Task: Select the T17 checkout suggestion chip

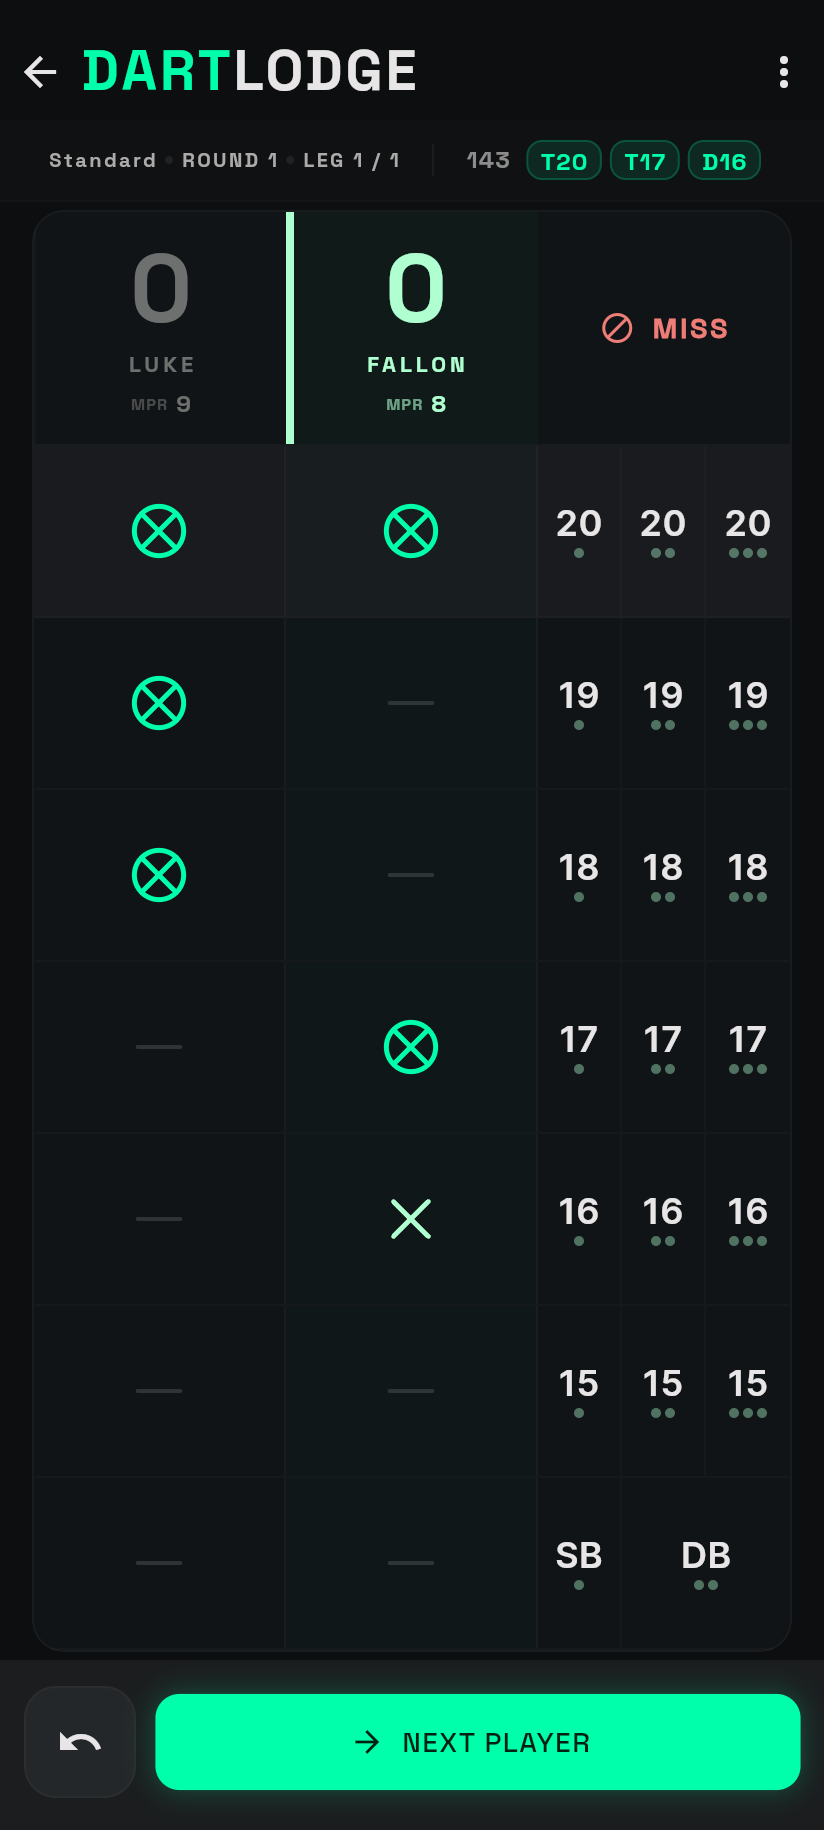Action: [645, 161]
